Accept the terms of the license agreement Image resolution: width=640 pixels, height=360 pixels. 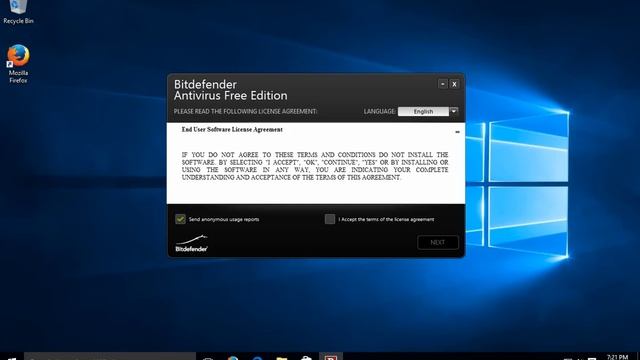pos(330,219)
